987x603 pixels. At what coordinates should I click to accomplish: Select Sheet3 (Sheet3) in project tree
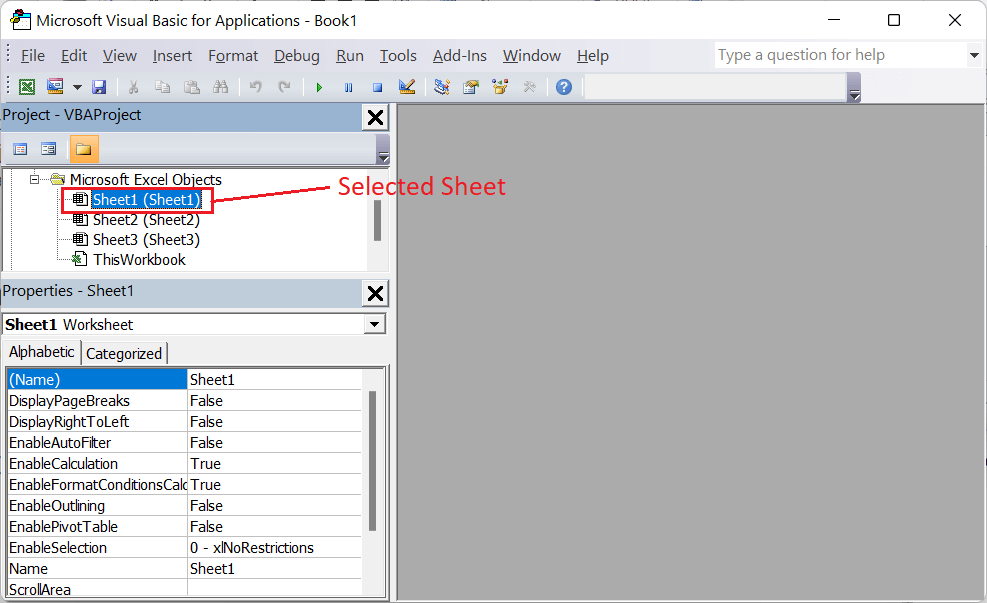click(146, 240)
